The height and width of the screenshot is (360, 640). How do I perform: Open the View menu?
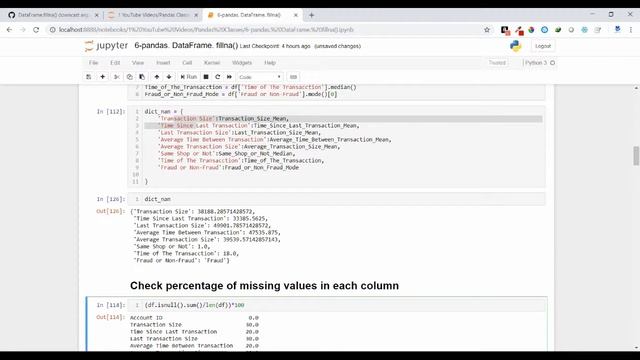(x=138, y=63)
